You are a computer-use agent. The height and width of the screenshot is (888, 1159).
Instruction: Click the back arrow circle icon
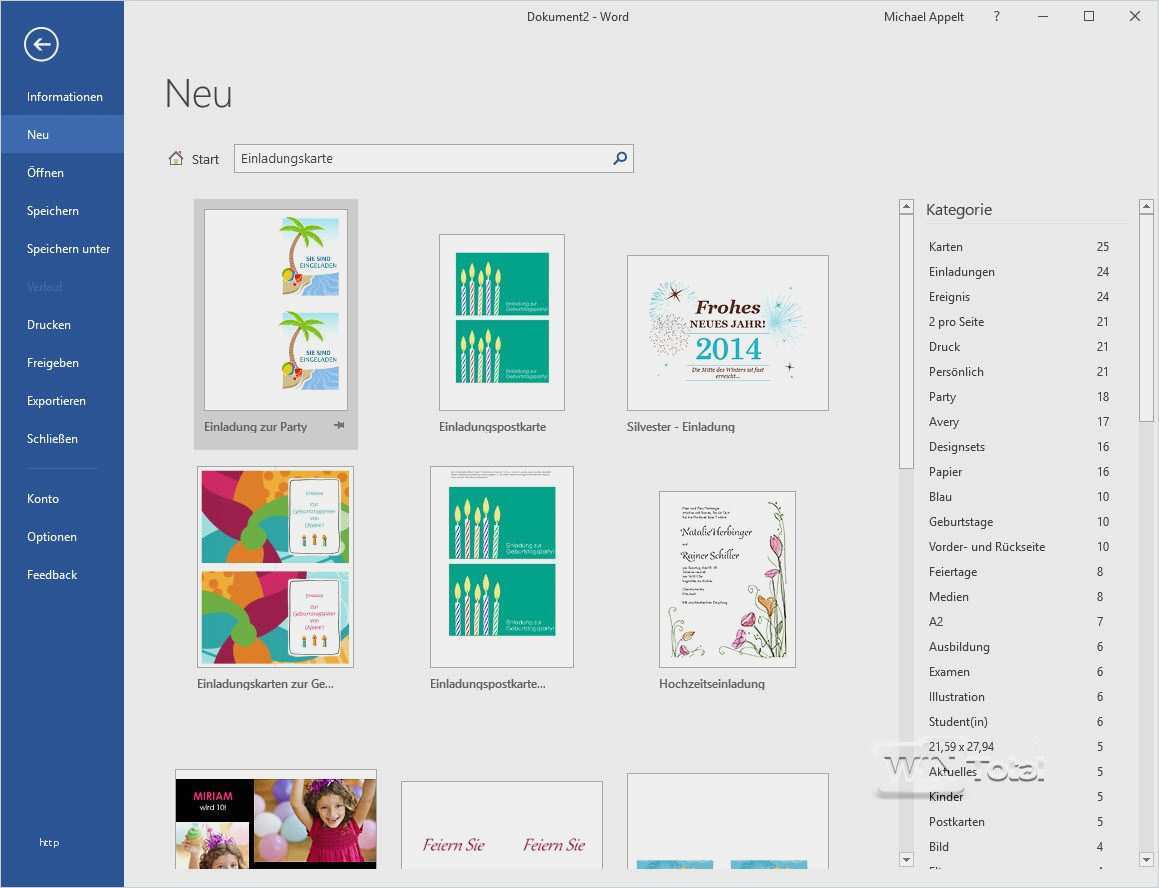pos(42,44)
